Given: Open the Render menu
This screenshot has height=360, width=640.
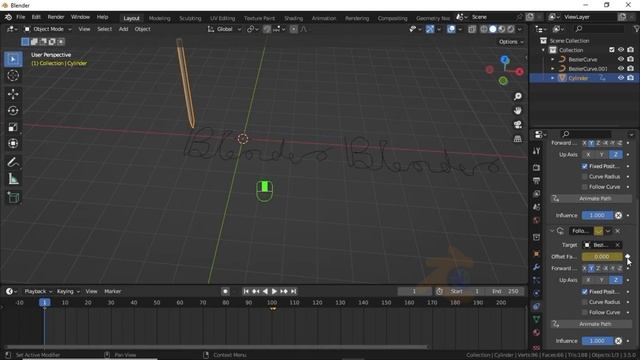Looking at the screenshot, I should [x=56, y=17].
